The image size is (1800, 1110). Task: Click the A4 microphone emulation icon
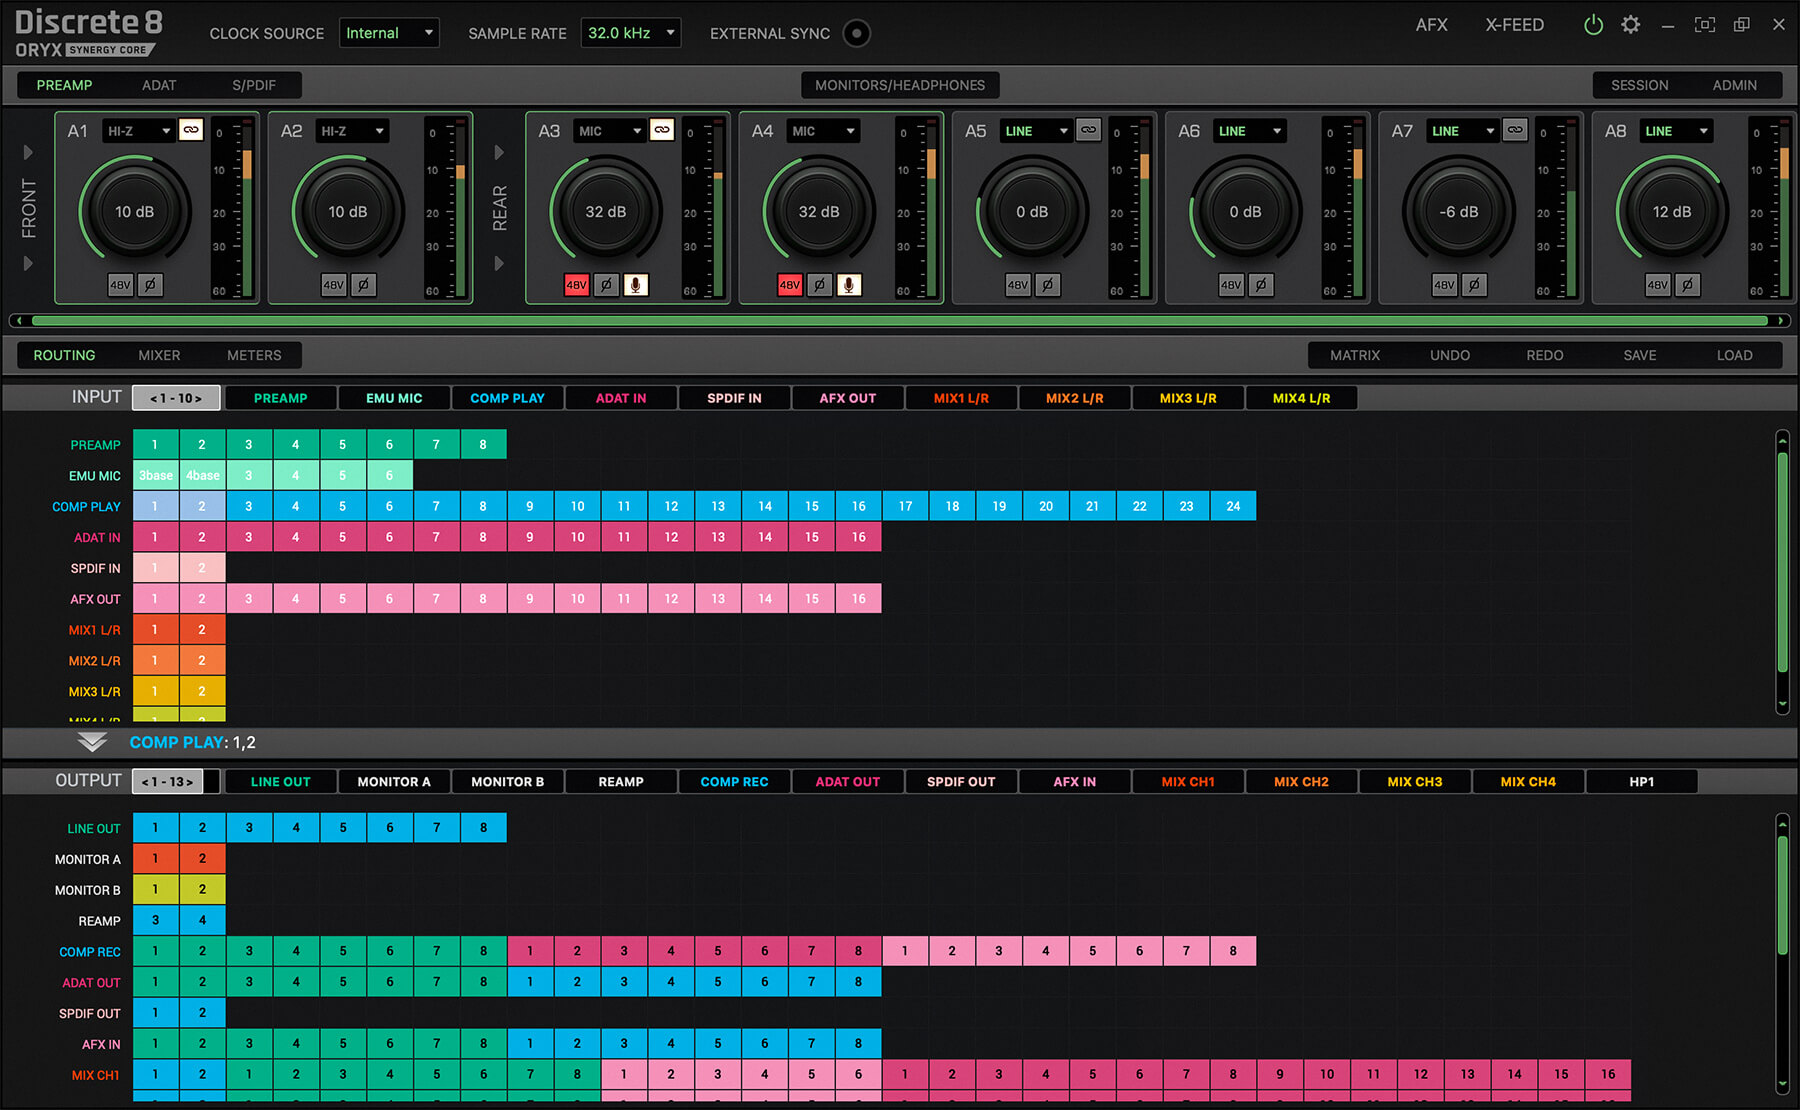click(x=848, y=285)
